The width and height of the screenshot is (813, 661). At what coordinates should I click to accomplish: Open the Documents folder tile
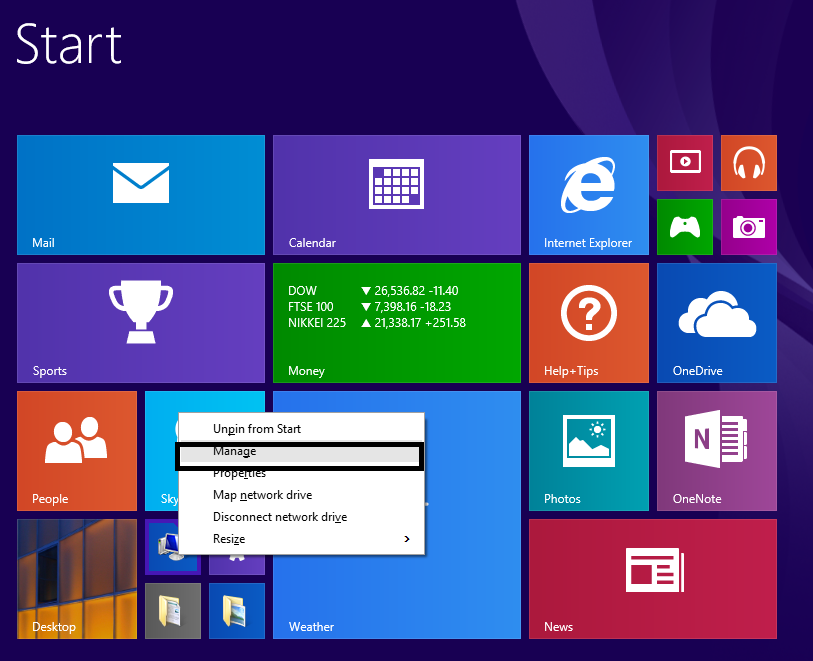pyautogui.click(x=173, y=611)
